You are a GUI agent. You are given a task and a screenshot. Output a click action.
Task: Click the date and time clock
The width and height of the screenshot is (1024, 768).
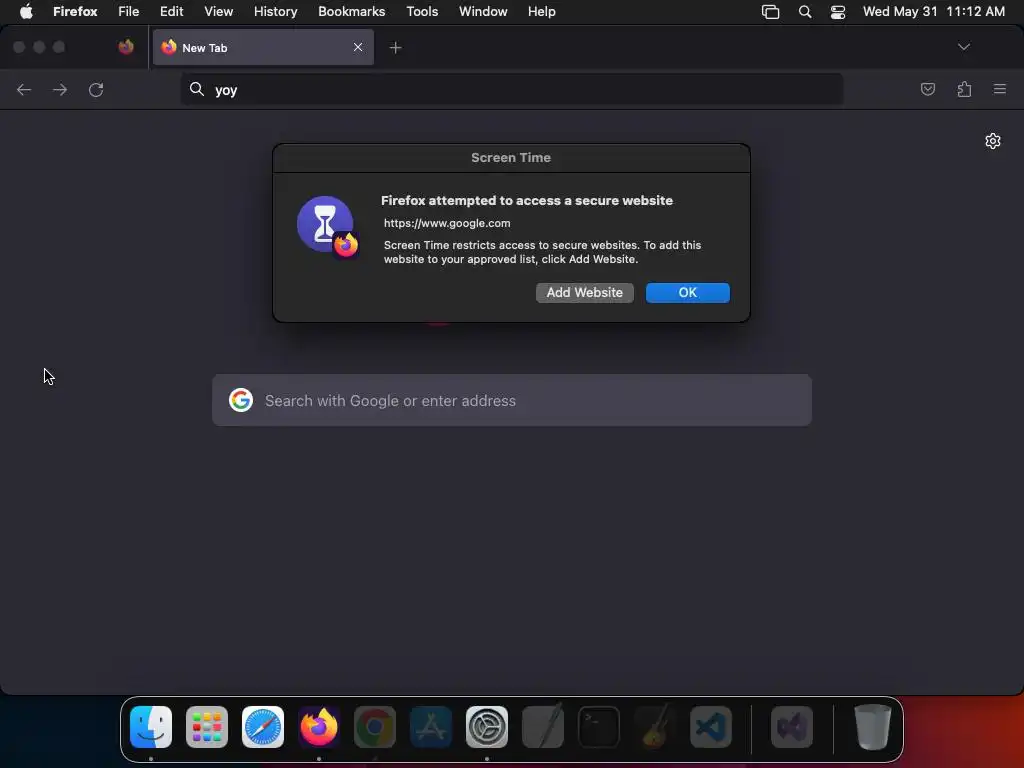(x=933, y=12)
